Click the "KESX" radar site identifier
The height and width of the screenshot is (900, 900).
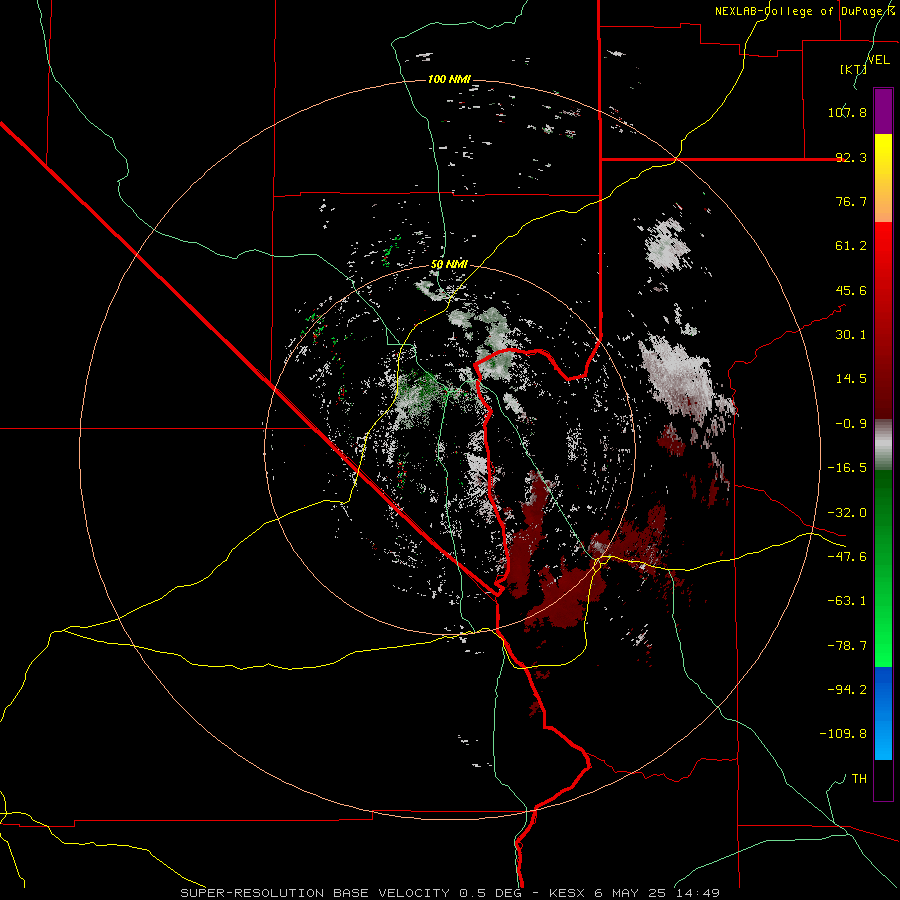569,893
